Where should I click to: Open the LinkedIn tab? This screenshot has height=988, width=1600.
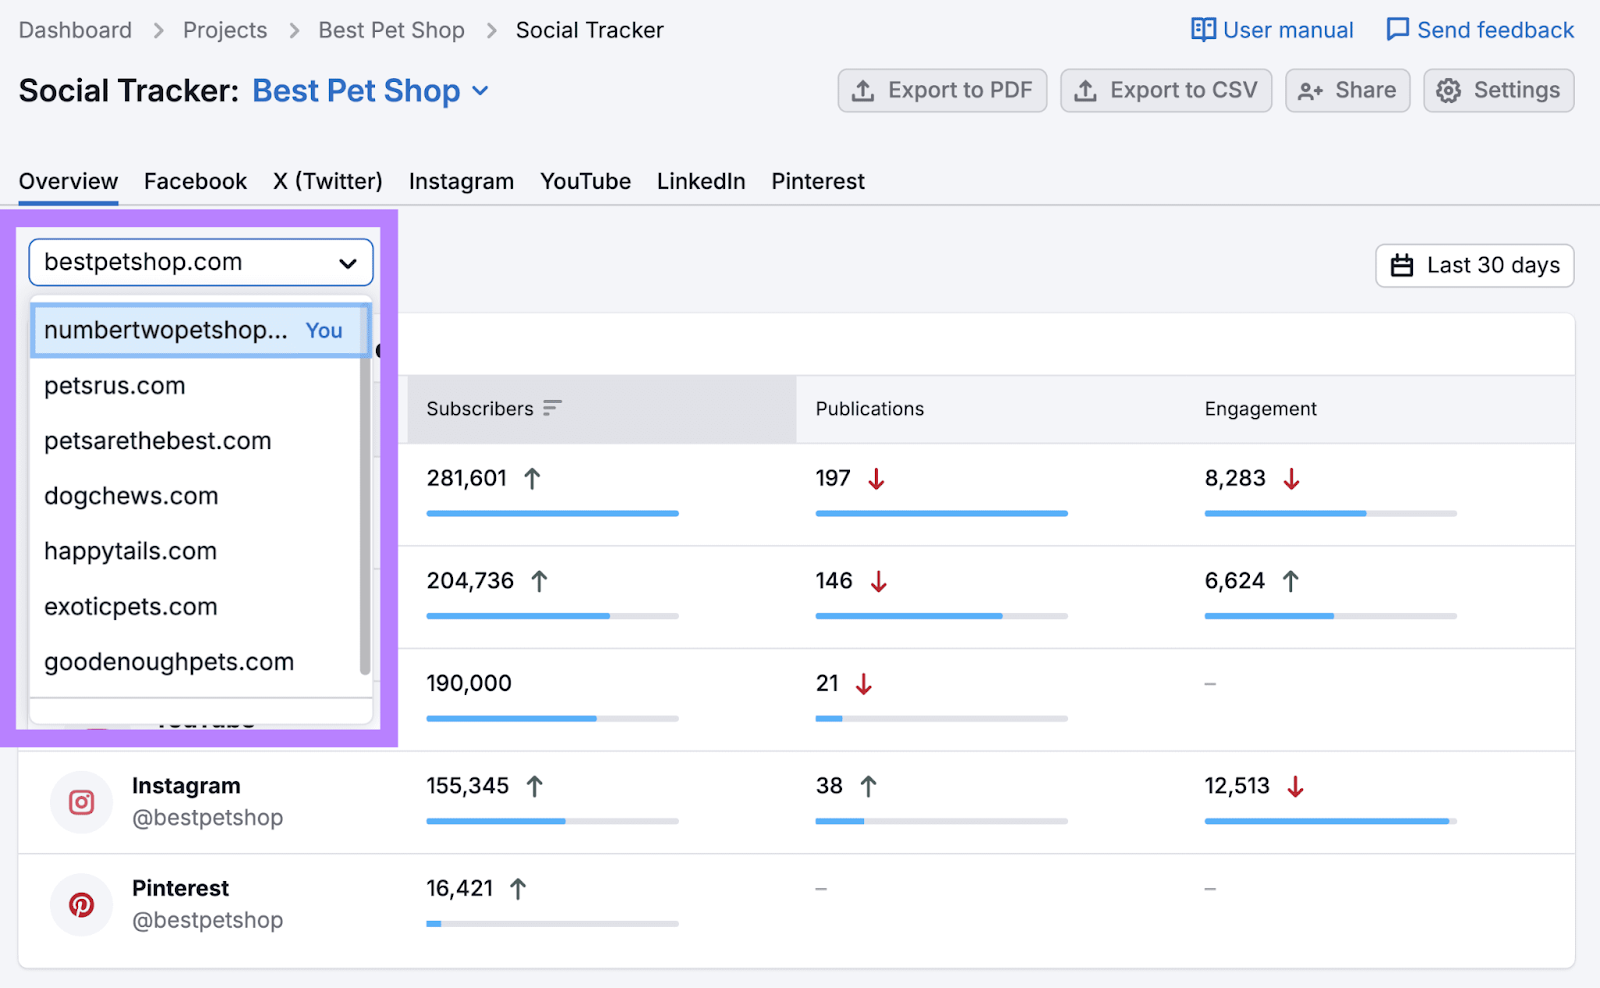coord(701,181)
